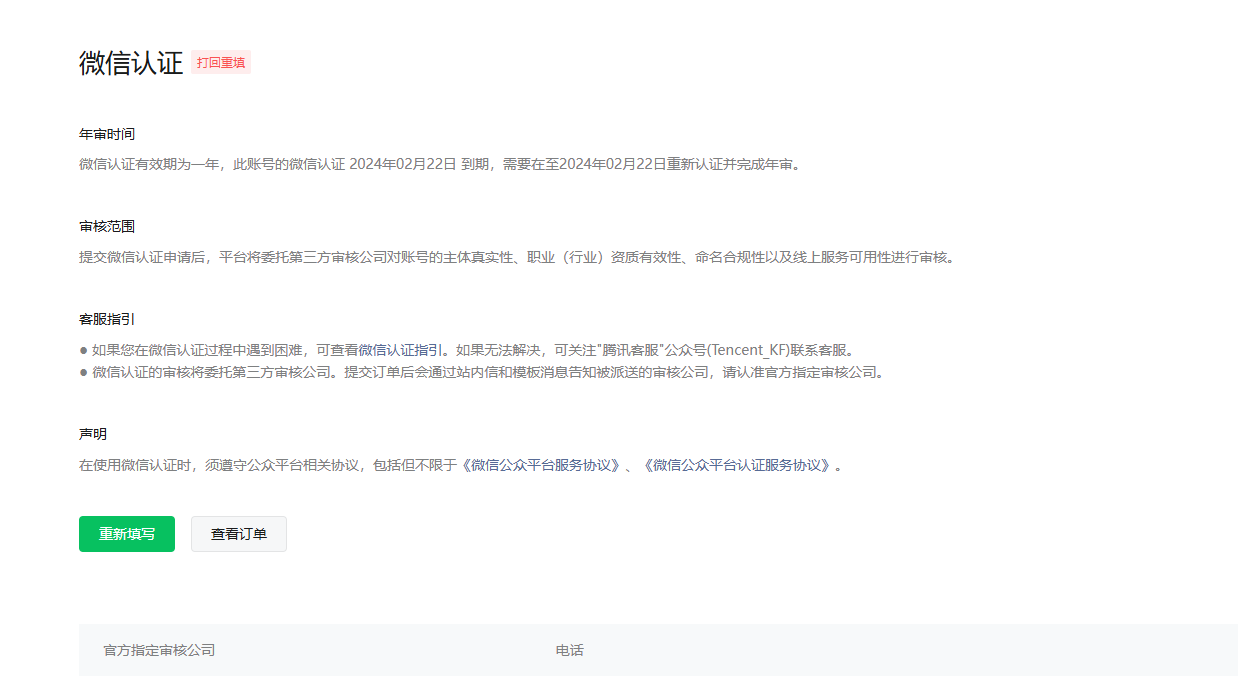The height and width of the screenshot is (676, 1238).
Task: Click the sentence beginning 提交微信认证申请后
Action: (x=517, y=257)
